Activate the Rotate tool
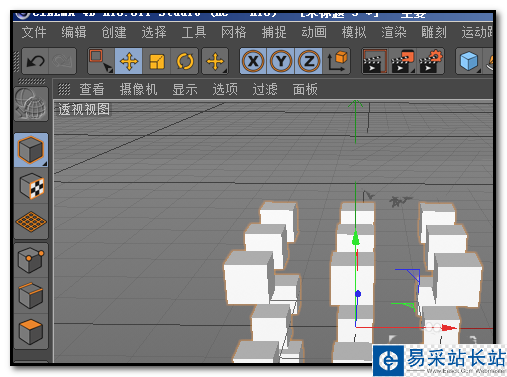507x377 pixels. (x=185, y=61)
